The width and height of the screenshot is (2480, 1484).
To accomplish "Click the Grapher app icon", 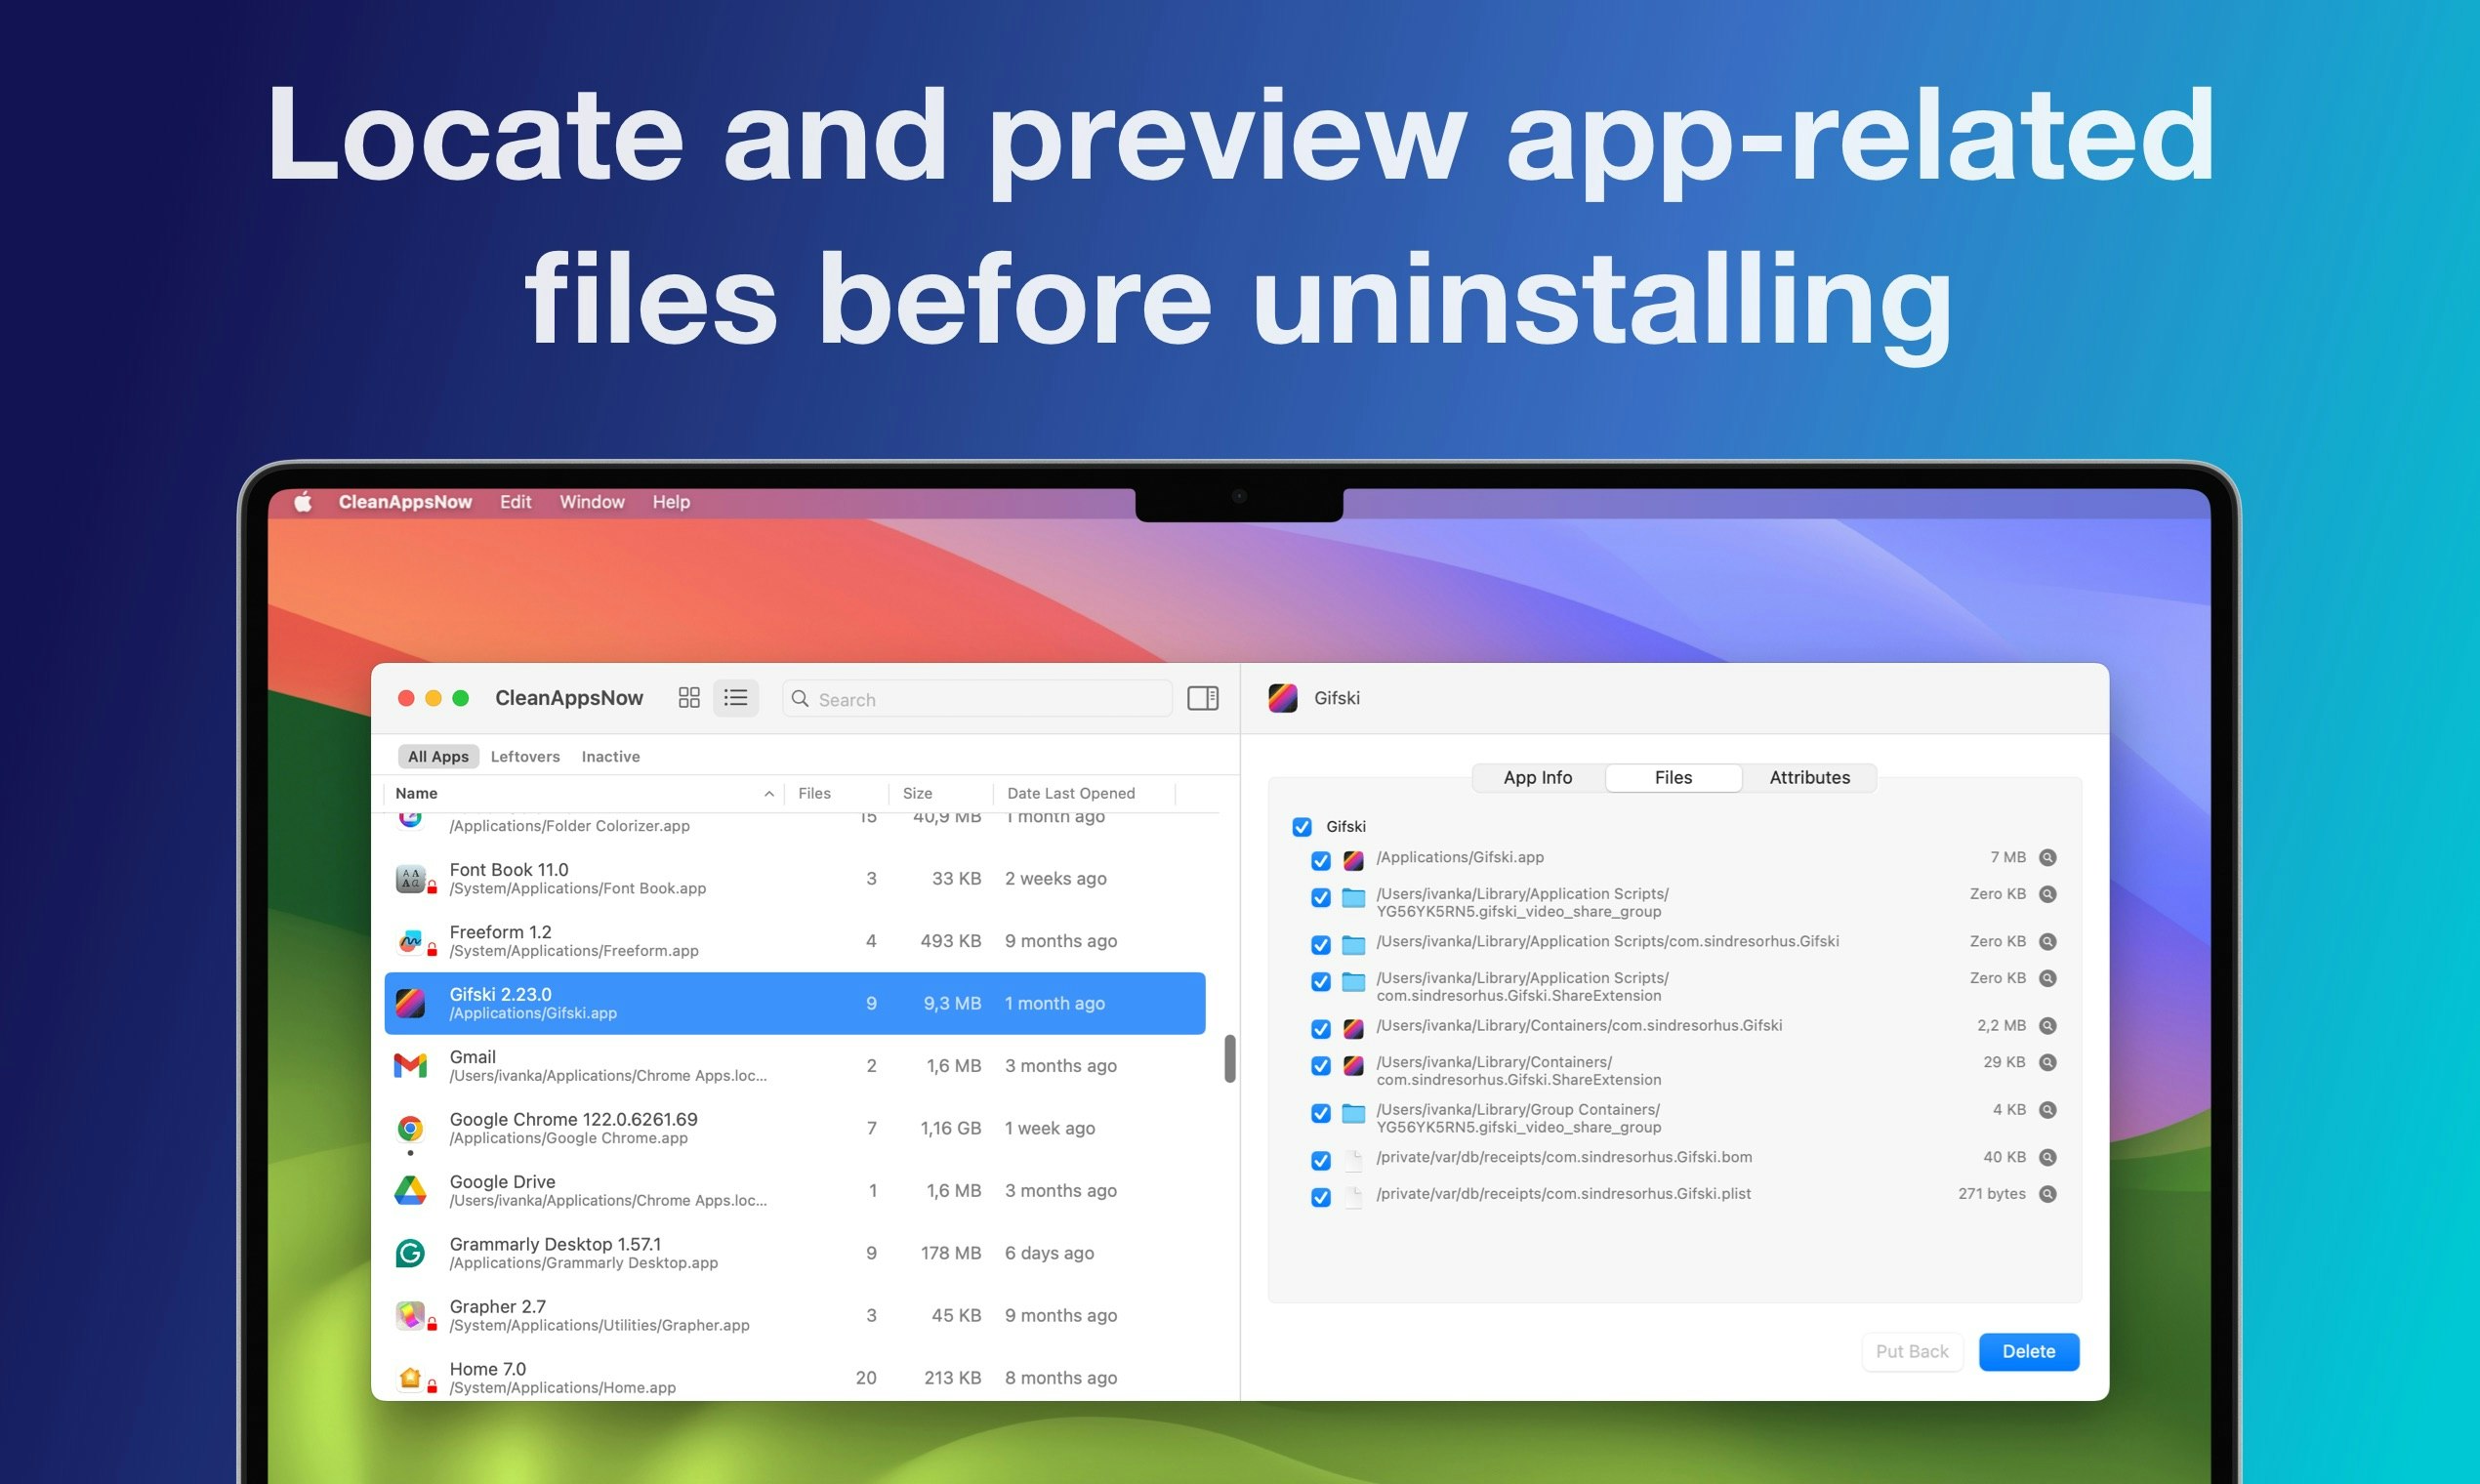I will (x=410, y=1315).
